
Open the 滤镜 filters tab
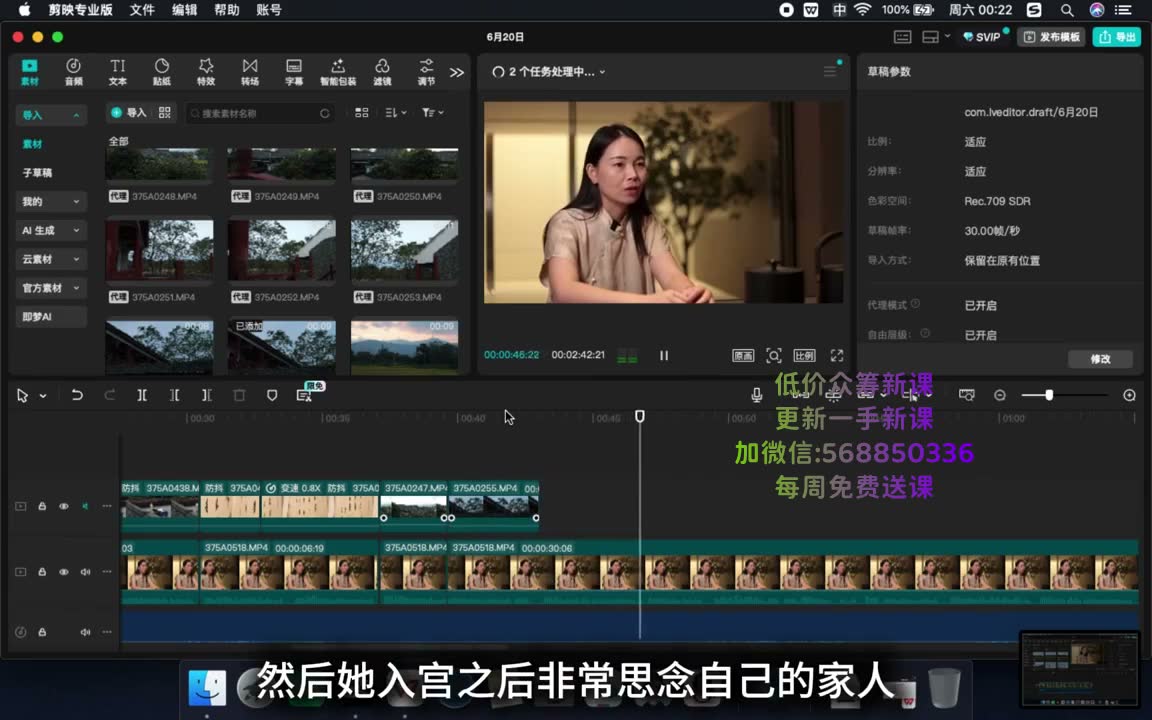pos(382,72)
